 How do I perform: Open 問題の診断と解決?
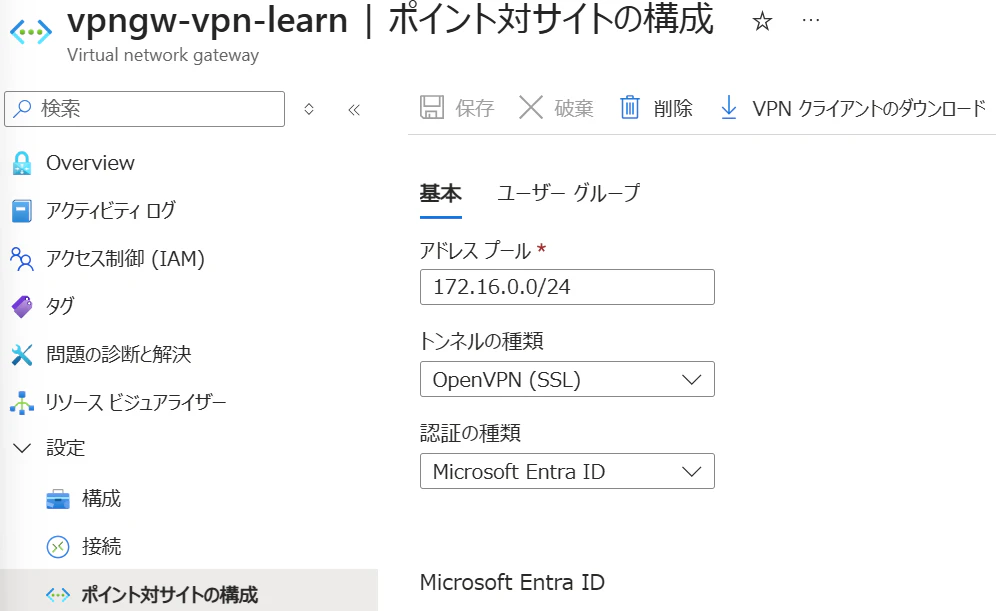pos(119,354)
